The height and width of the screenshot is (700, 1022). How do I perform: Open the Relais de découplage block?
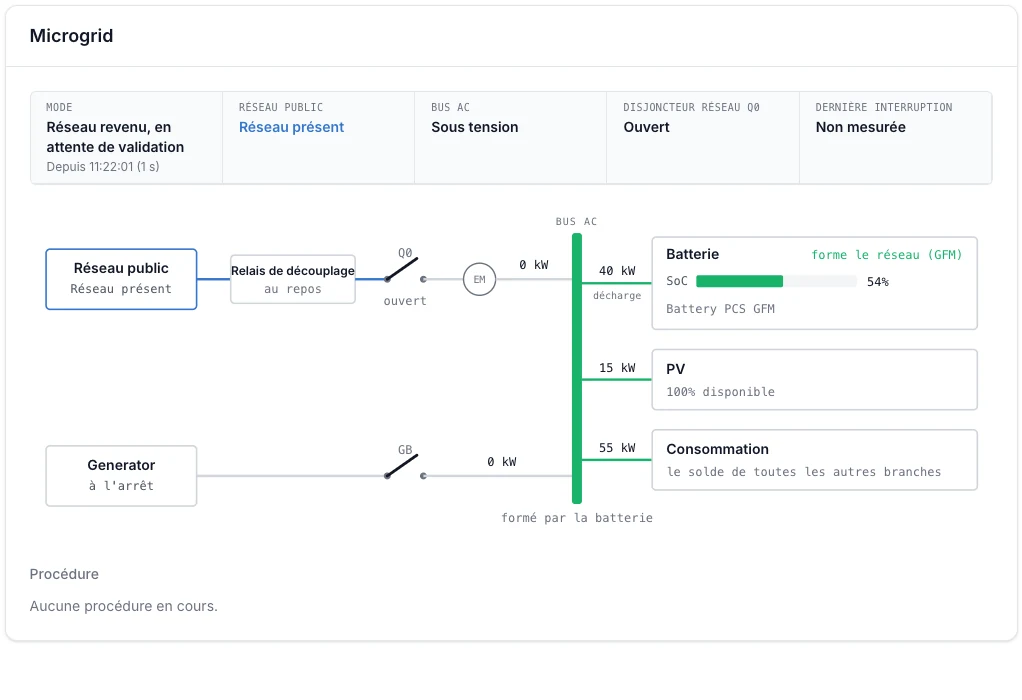tap(293, 279)
